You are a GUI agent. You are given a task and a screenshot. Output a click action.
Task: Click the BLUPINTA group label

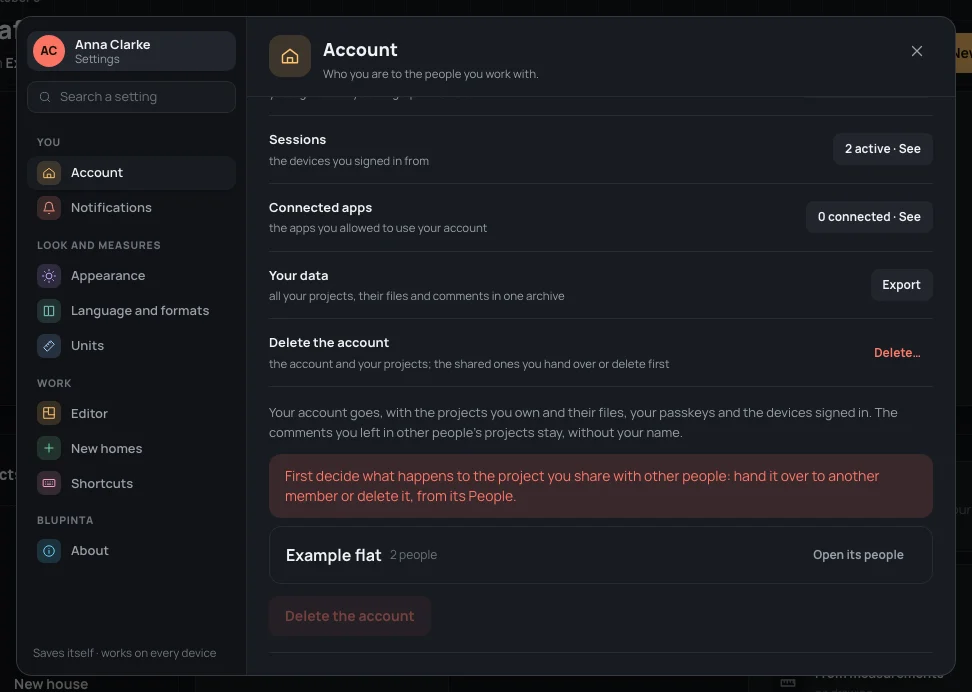pos(65,520)
